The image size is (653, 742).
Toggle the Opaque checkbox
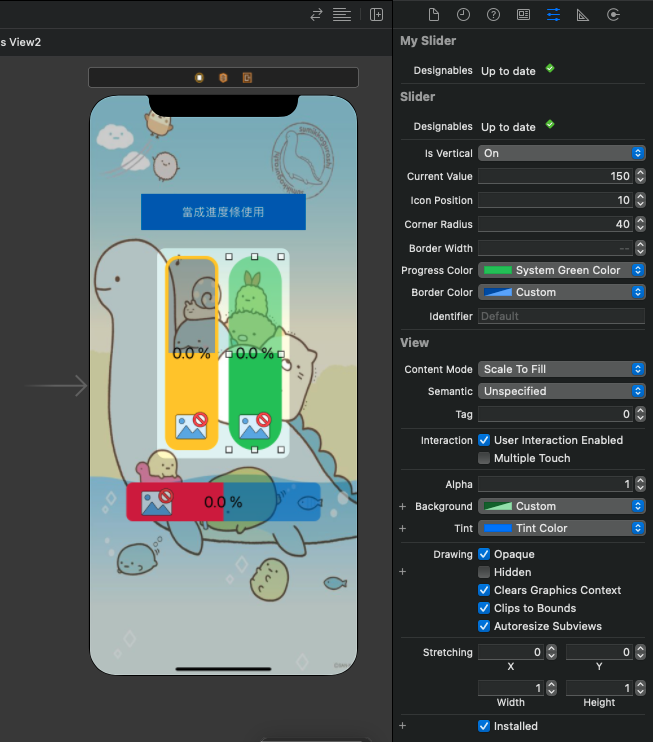pos(484,554)
